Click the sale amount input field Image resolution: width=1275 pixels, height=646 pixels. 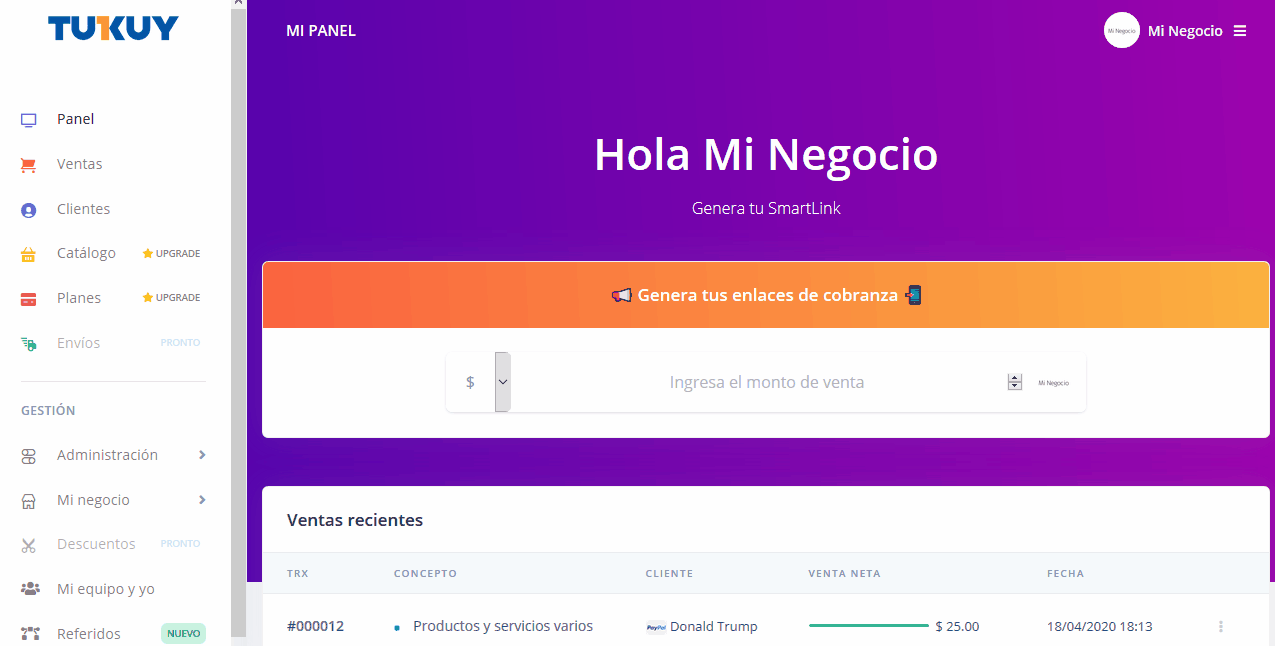pos(766,382)
